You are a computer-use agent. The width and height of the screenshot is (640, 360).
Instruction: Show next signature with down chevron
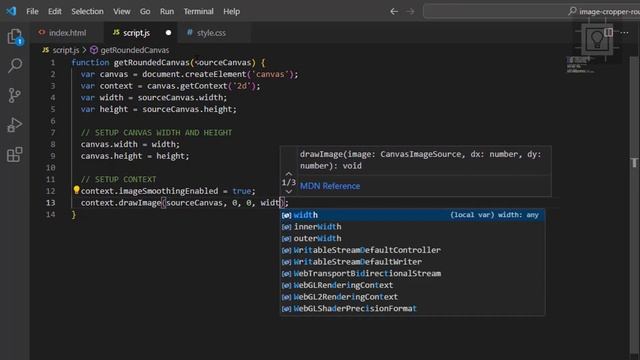pos(289,191)
